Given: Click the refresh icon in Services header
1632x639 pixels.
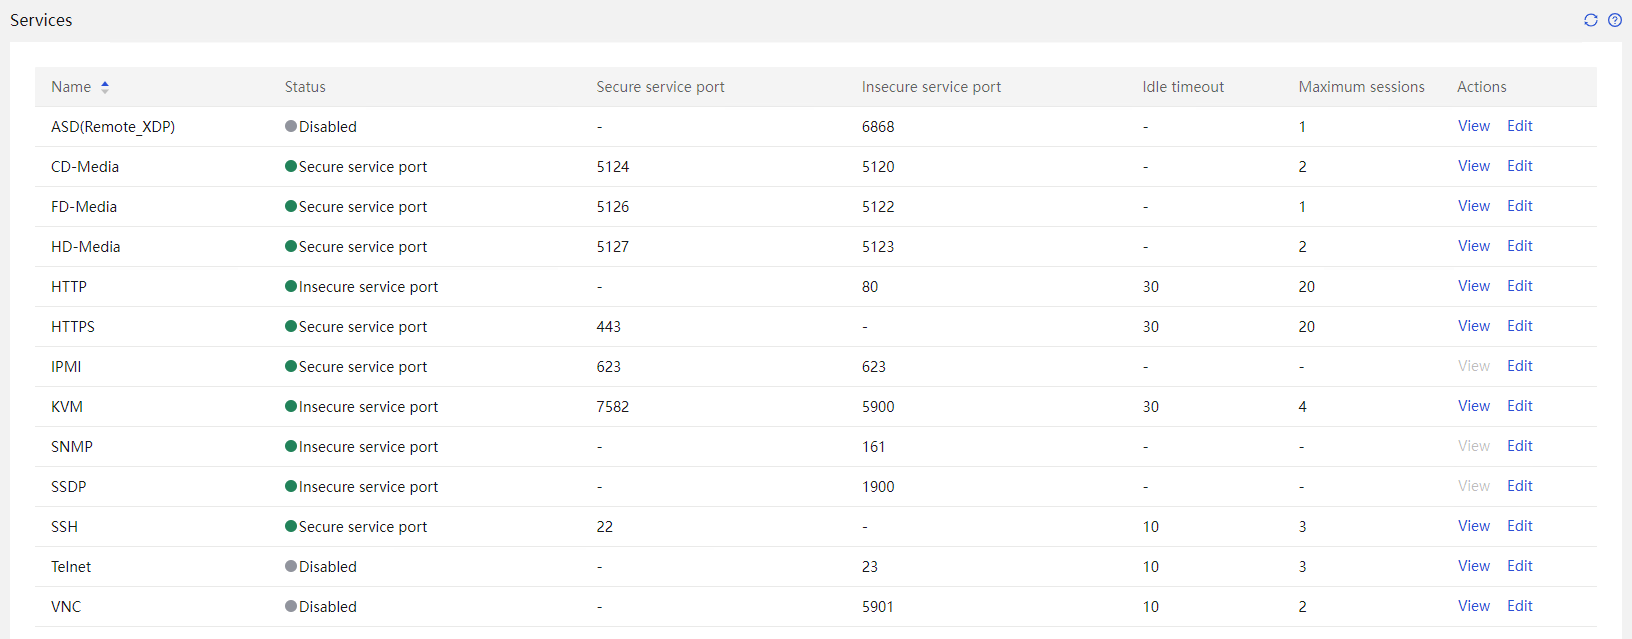Looking at the screenshot, I should (1590, 20).
